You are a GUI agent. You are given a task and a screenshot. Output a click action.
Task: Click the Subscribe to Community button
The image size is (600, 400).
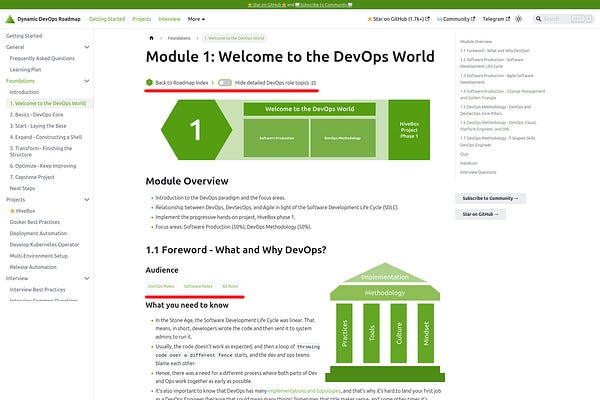(490, 198)
